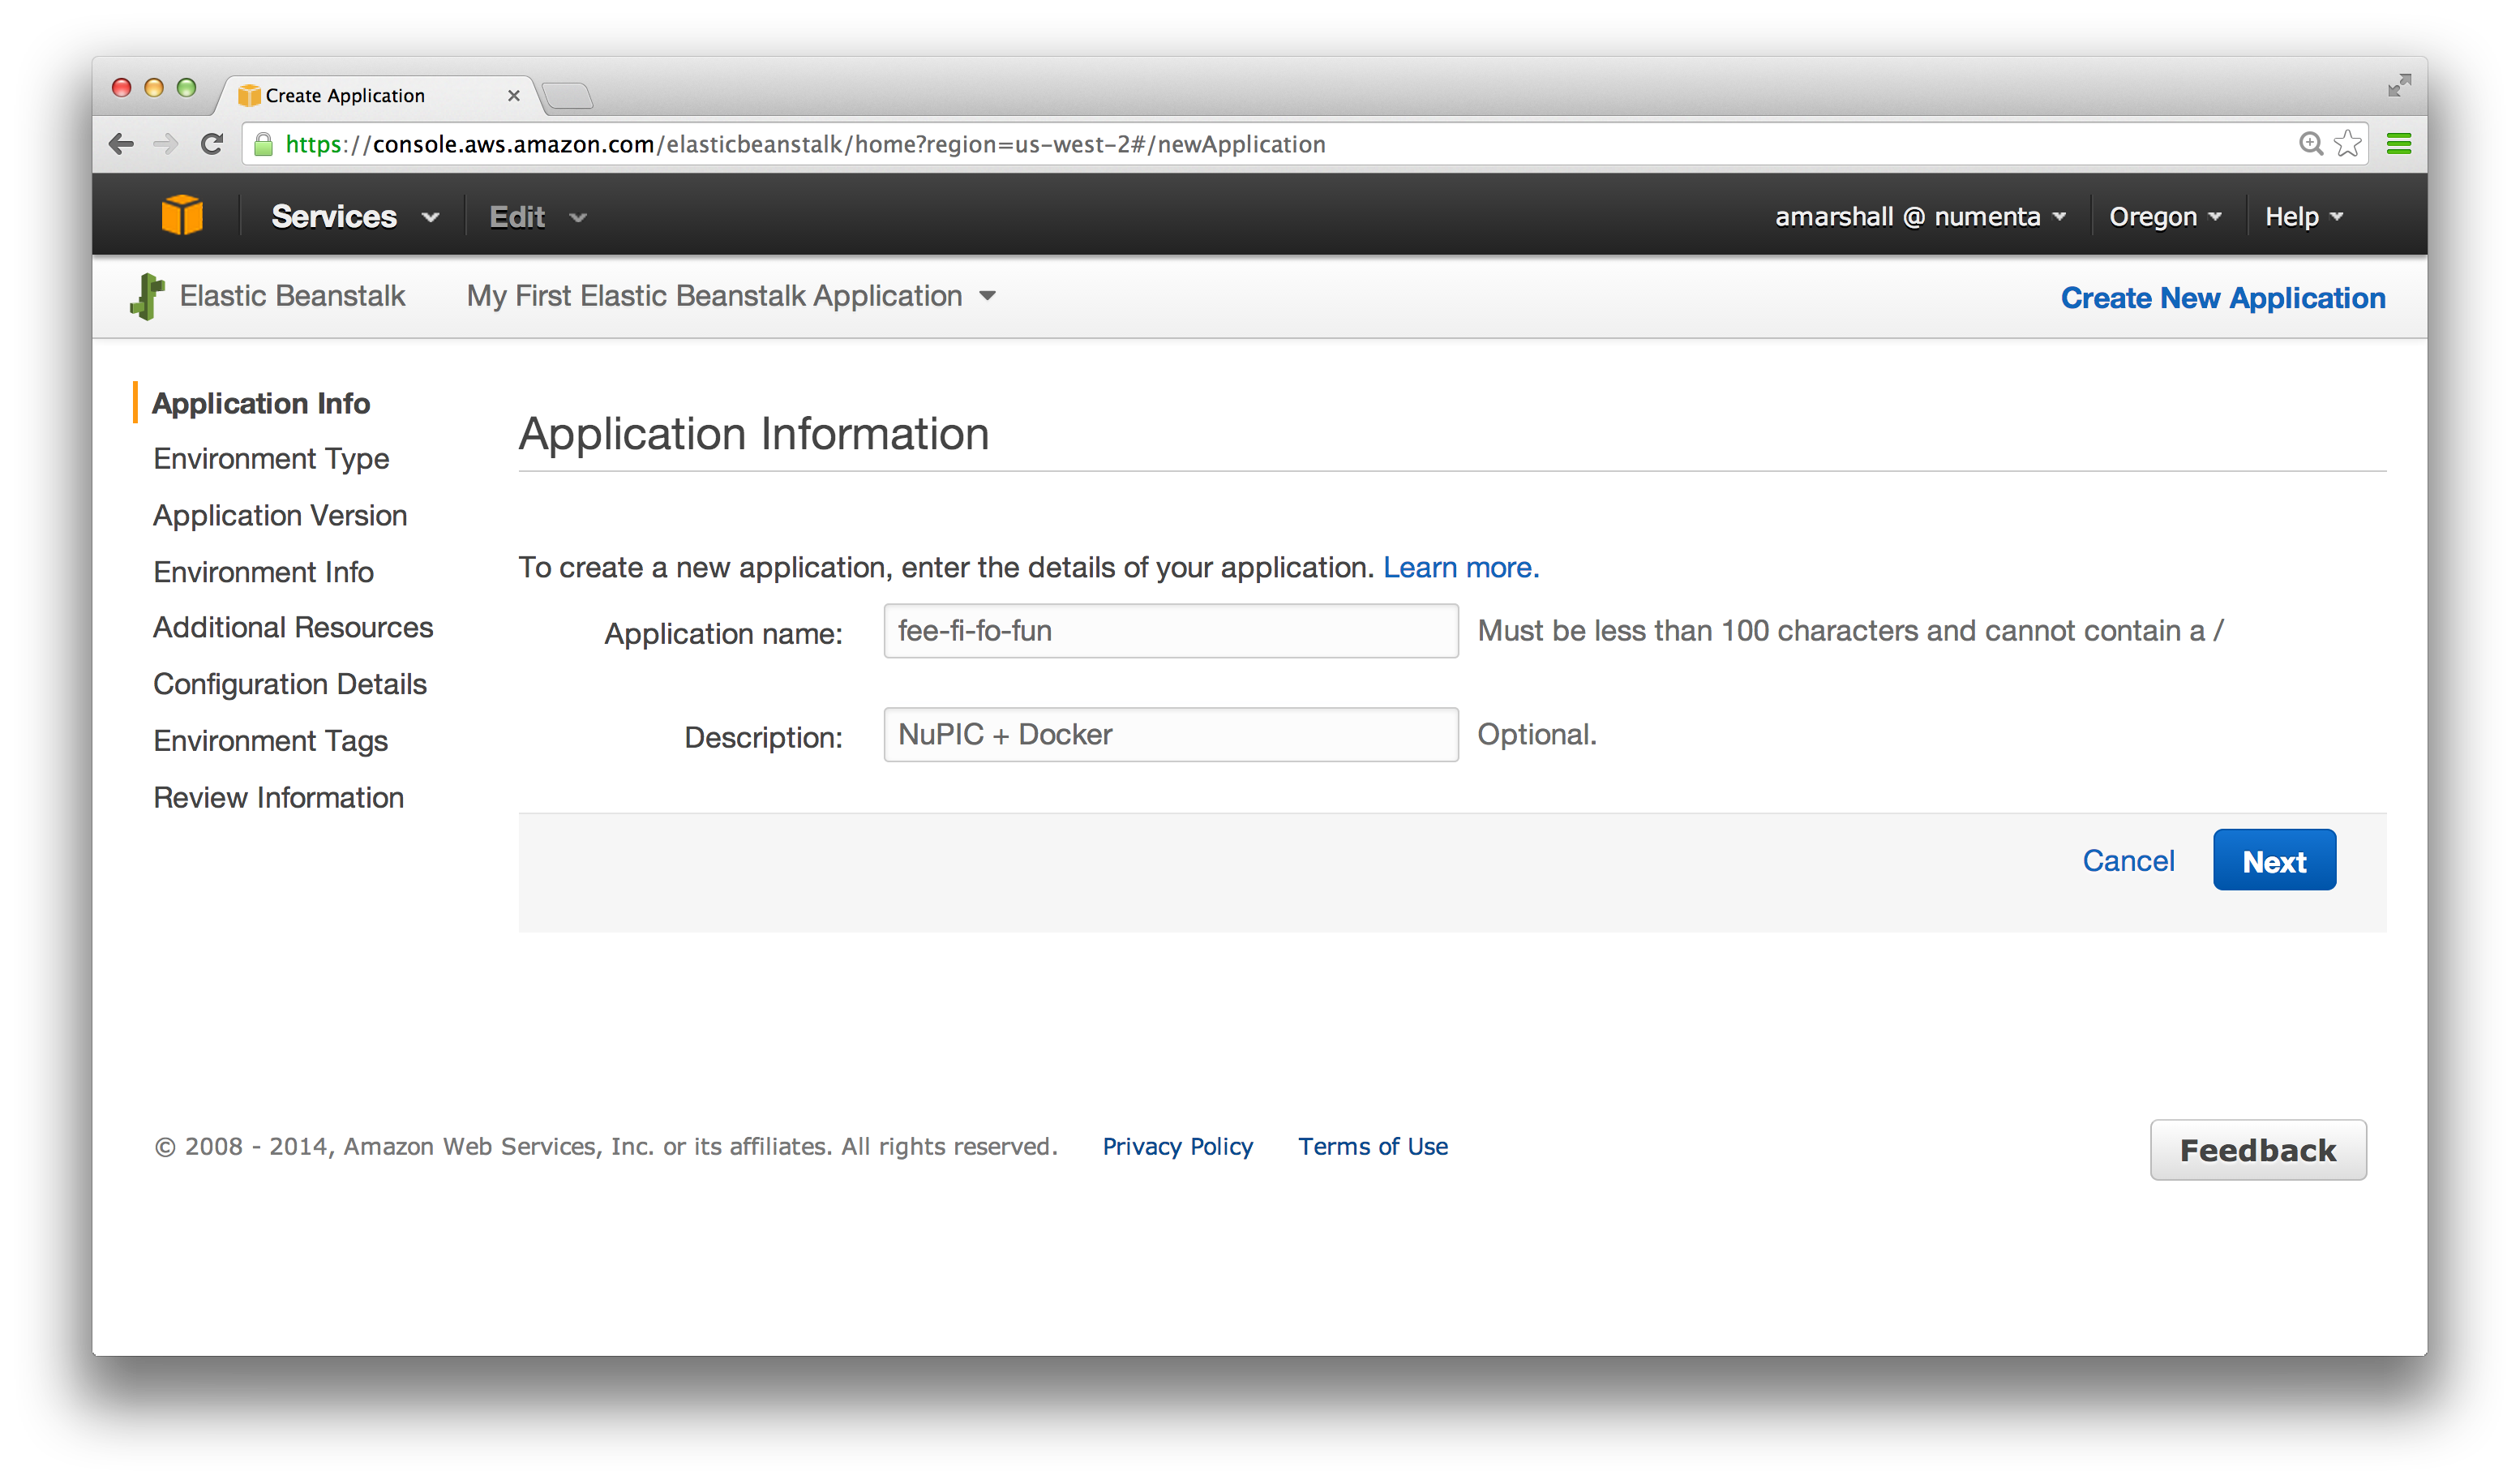Click the fullscreen arrows icon in window corner

coord(2399,86)
